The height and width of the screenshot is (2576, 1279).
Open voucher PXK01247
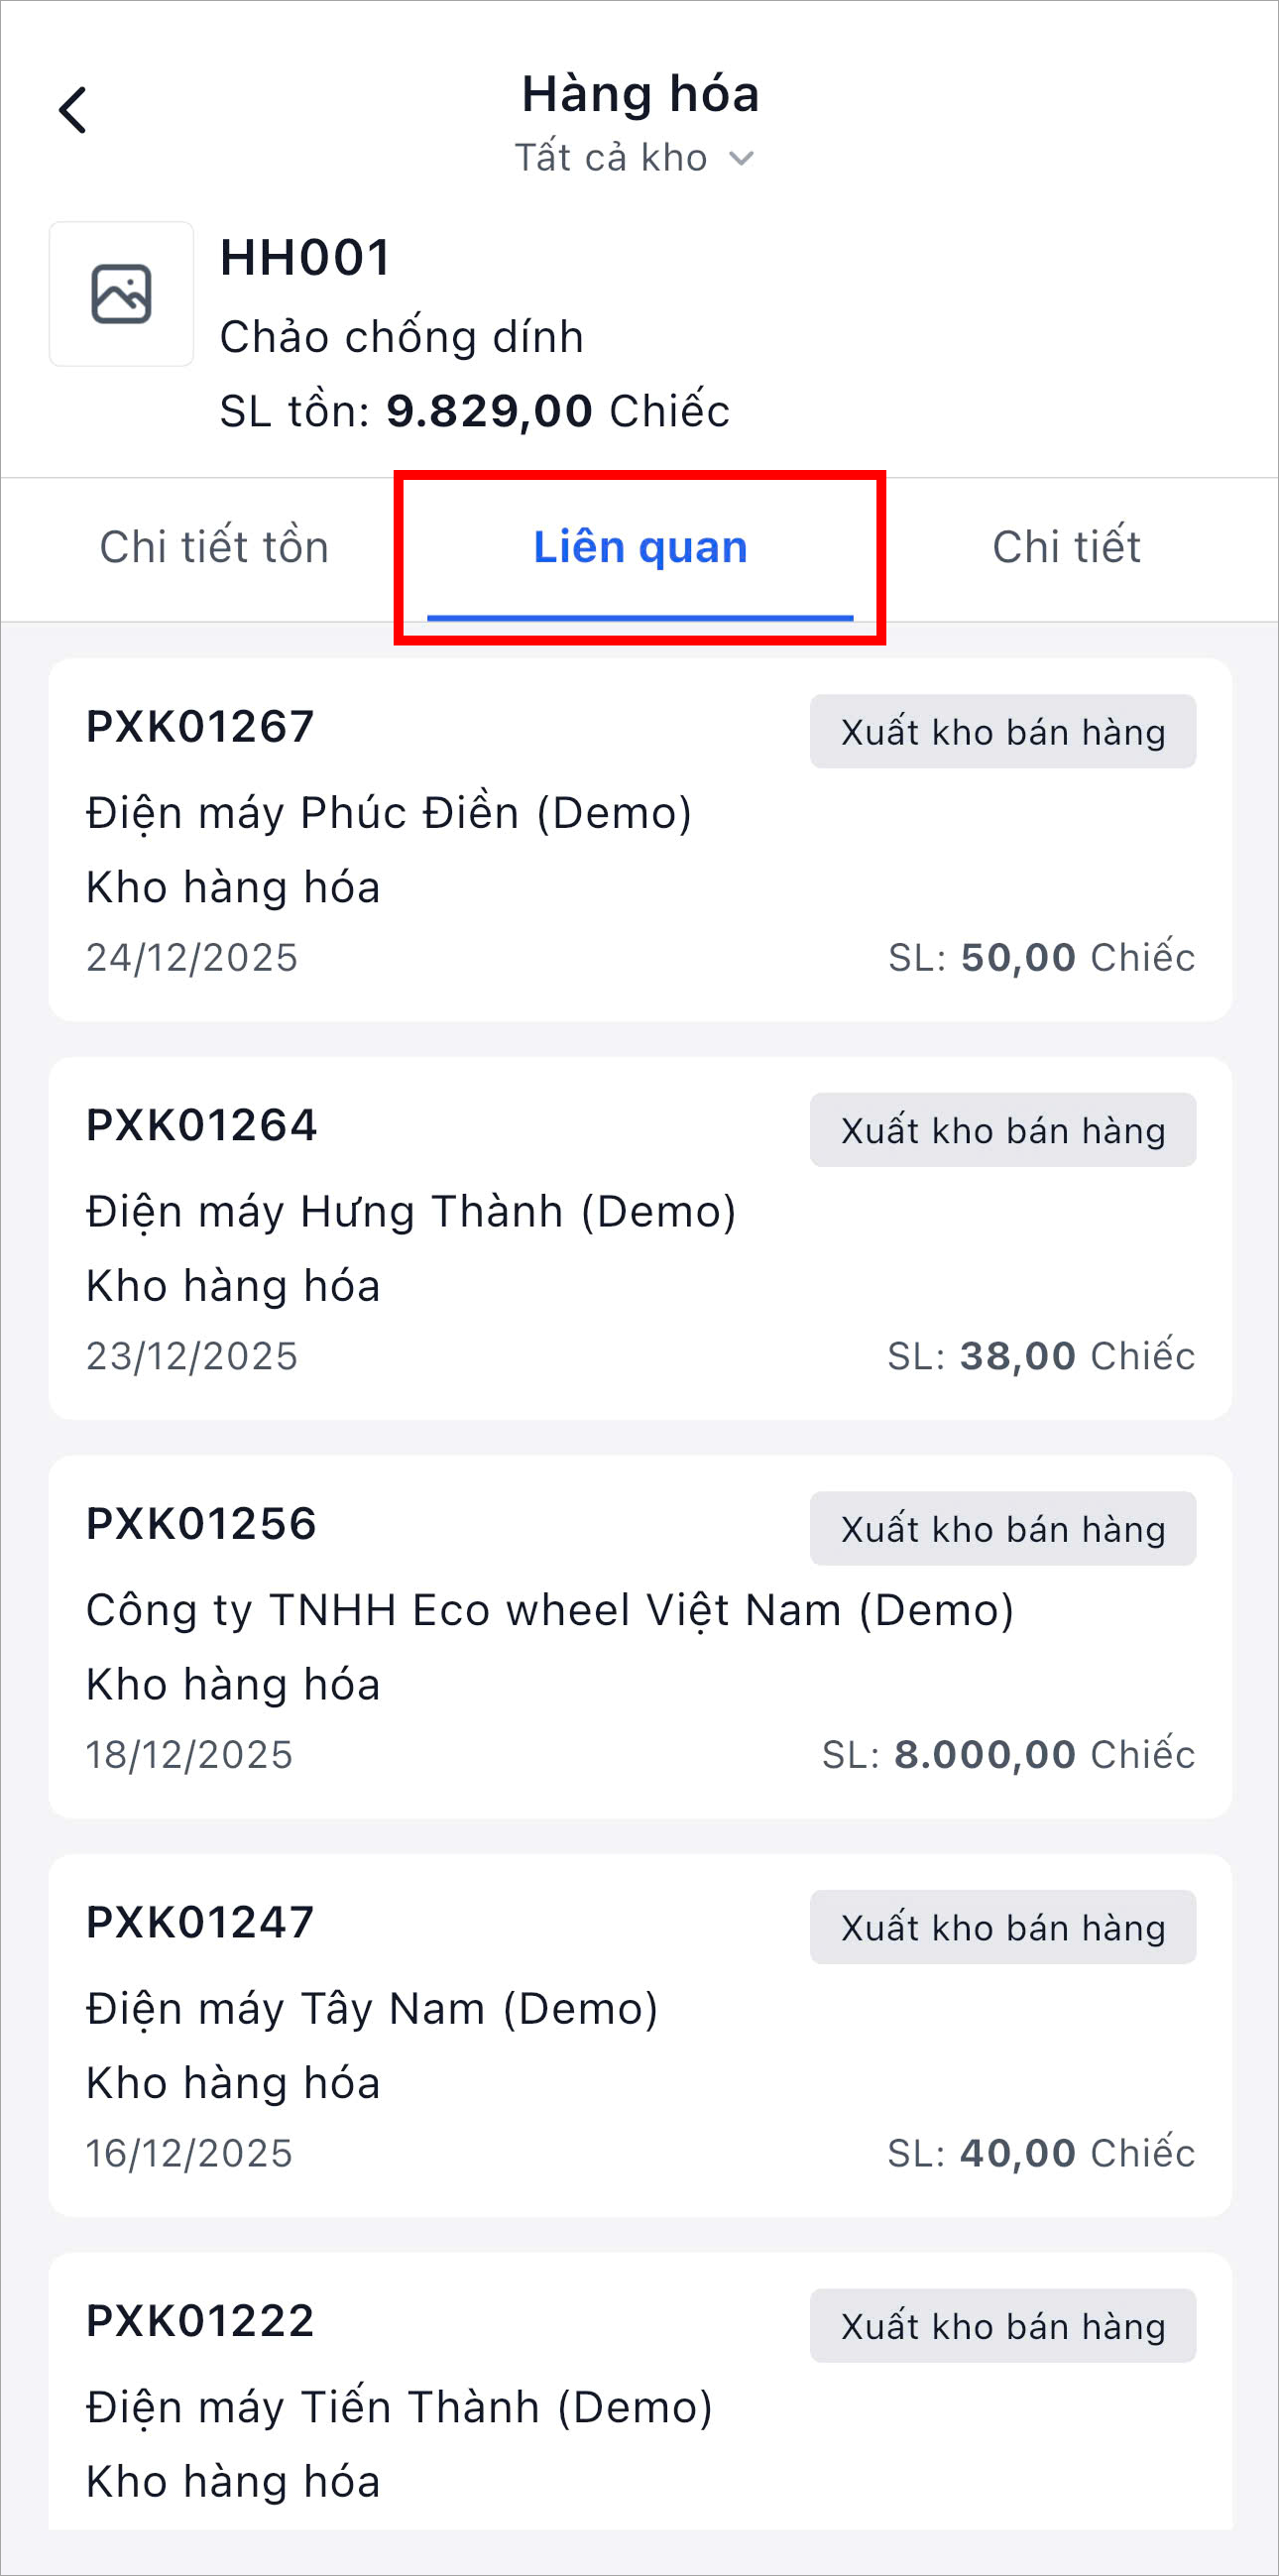click(201, 1922)
